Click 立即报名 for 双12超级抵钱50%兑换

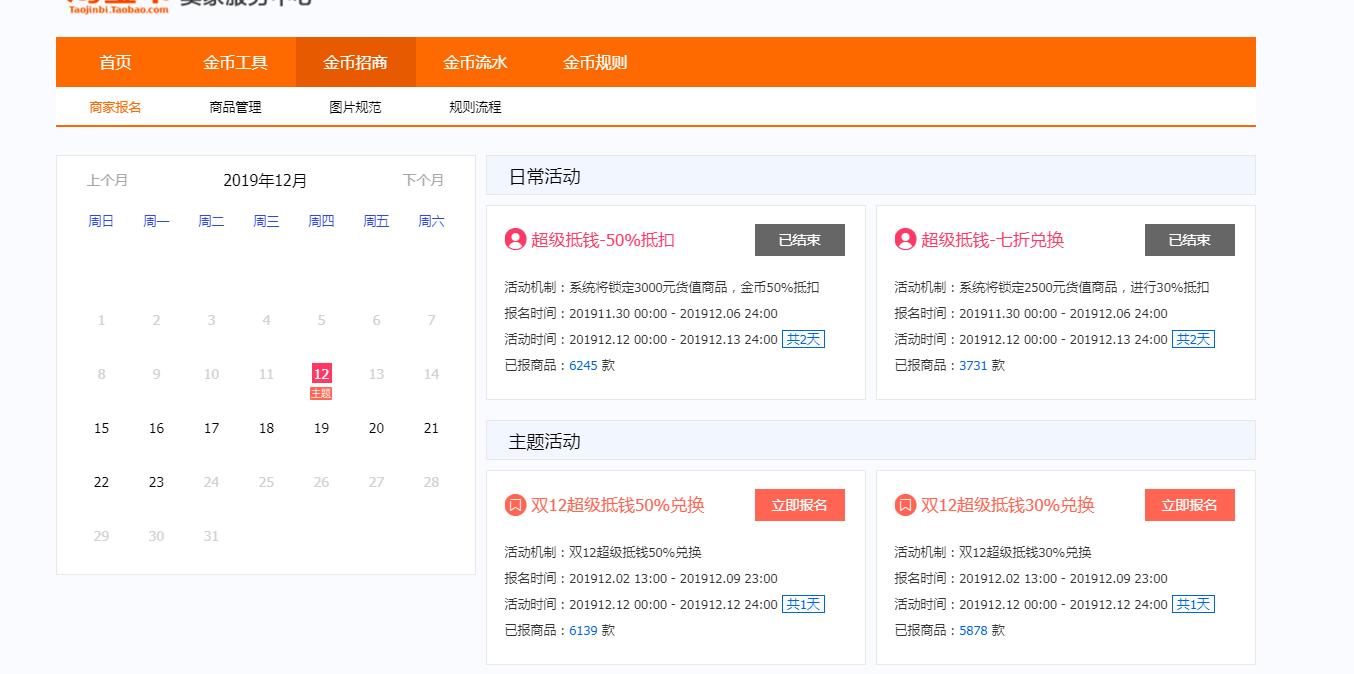(x=799, y=504)
